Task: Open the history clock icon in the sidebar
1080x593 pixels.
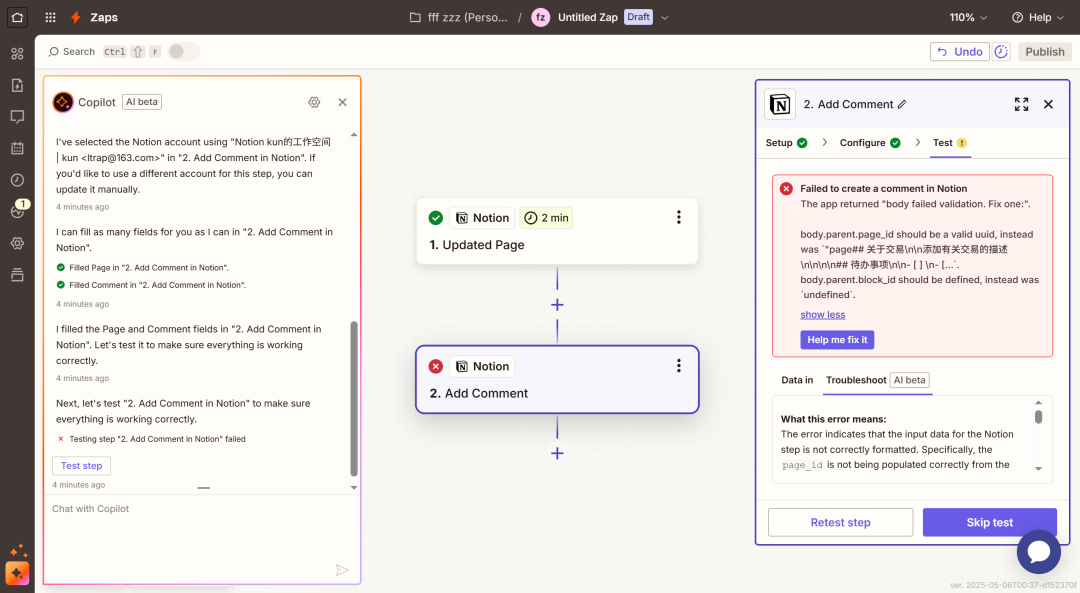Action: (x=17, y=180)
